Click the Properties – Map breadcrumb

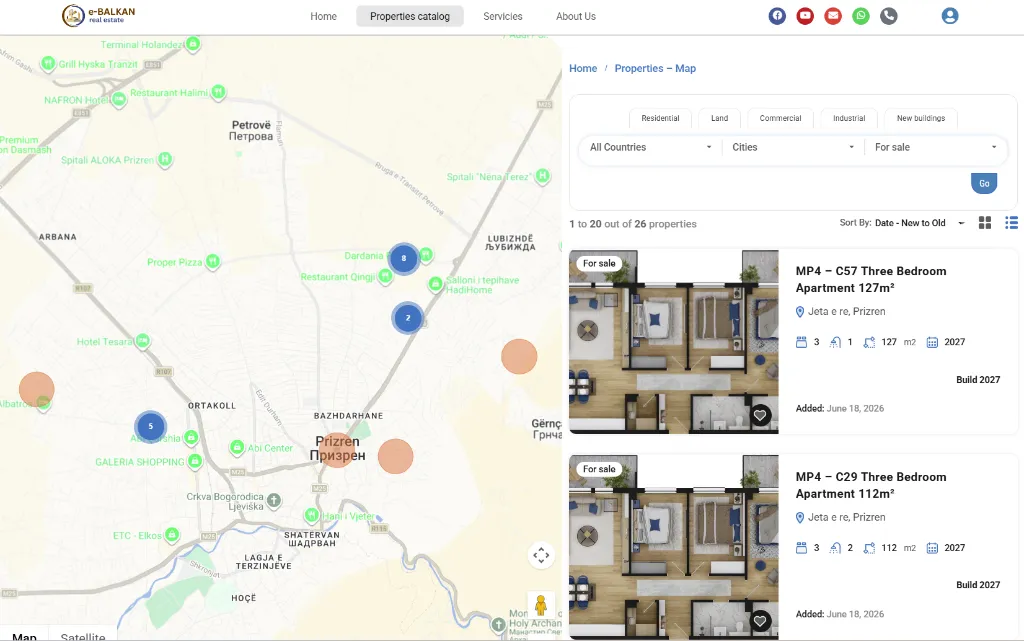(654, 69)
